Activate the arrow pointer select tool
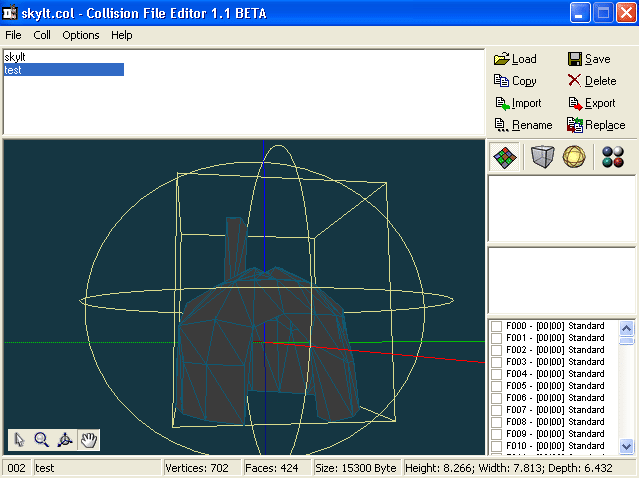Screen dimensions: 639x478 pyautogui.click(x=20, y=439)
